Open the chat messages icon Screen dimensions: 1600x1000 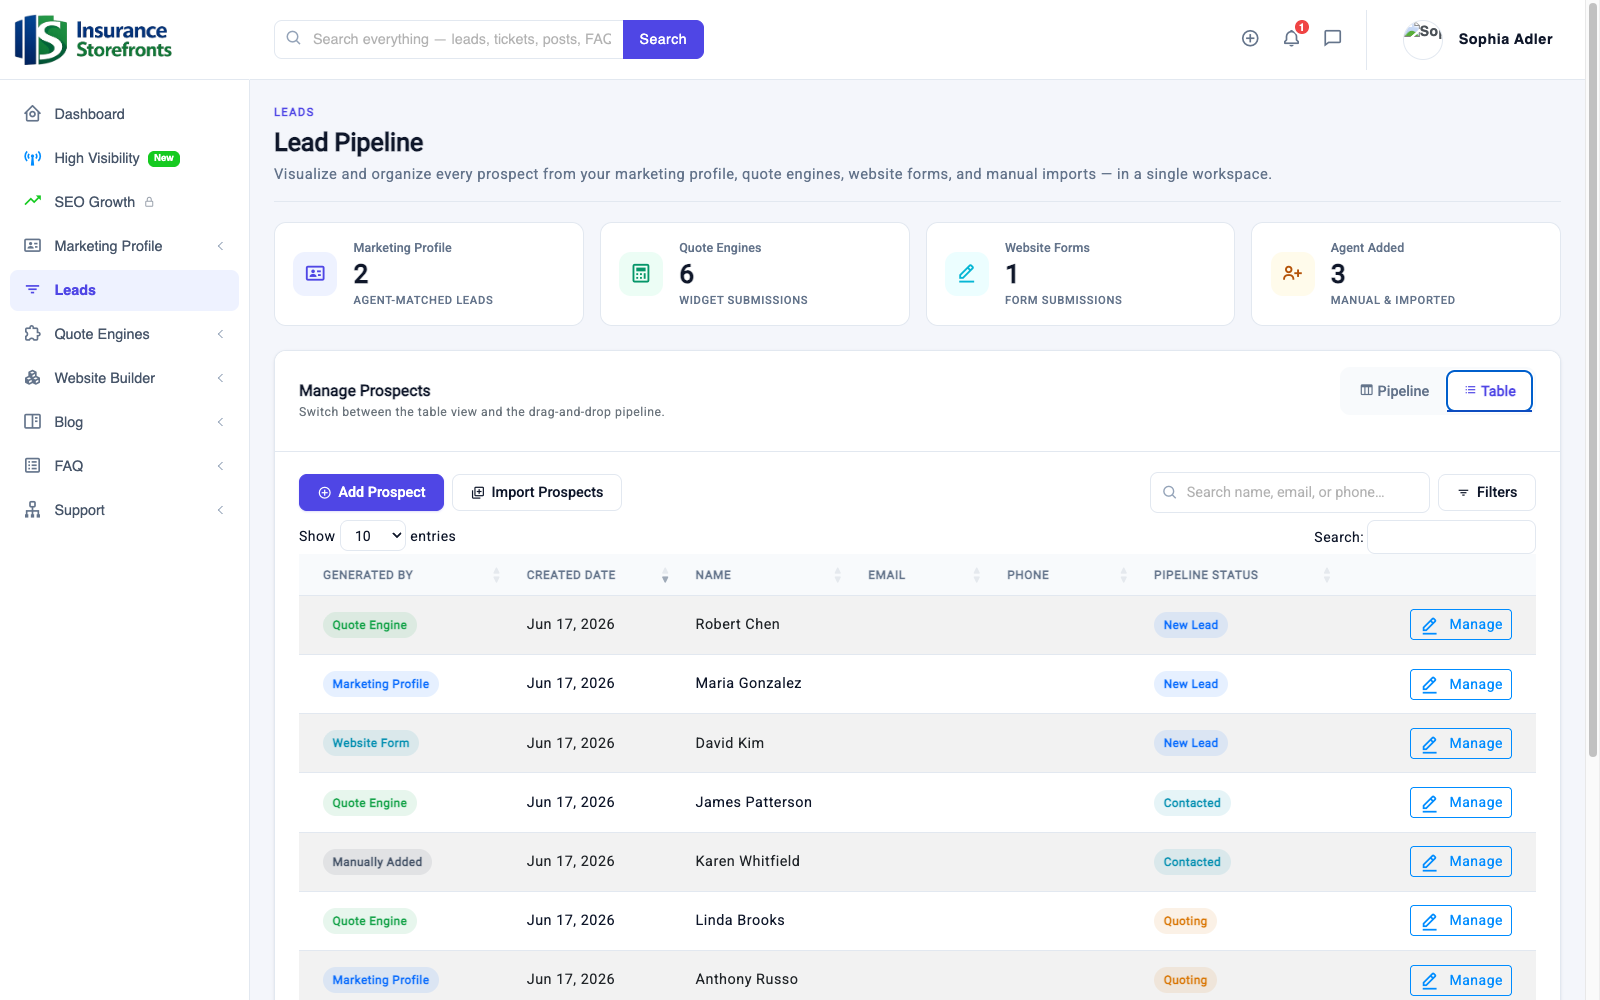[1332, 38]
